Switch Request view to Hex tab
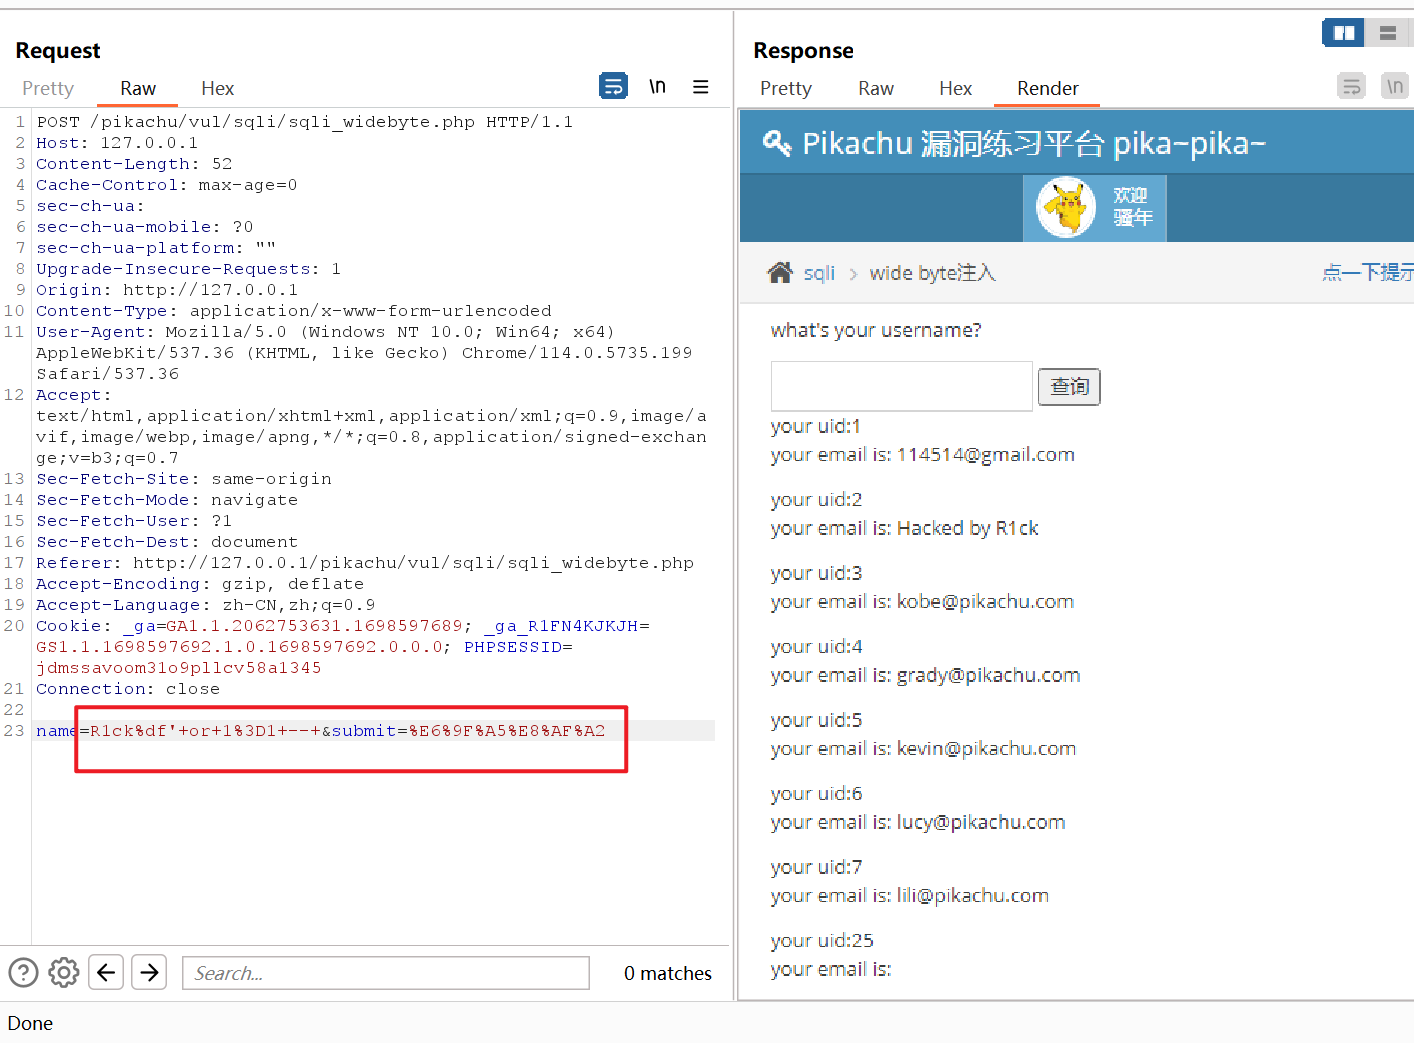The image size is (1414, 1043). [217, 88]
